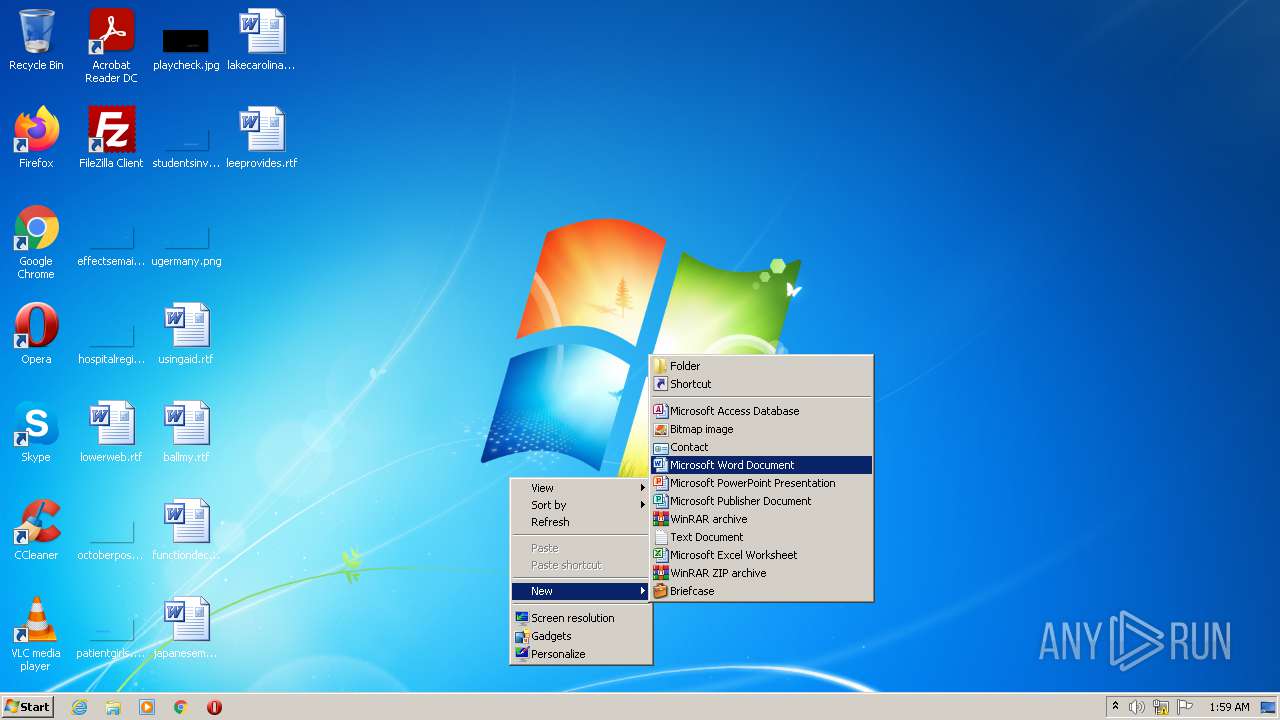1280x720 pixels.
Task: Open Screen resolution settings
Action: click(581, 618)
